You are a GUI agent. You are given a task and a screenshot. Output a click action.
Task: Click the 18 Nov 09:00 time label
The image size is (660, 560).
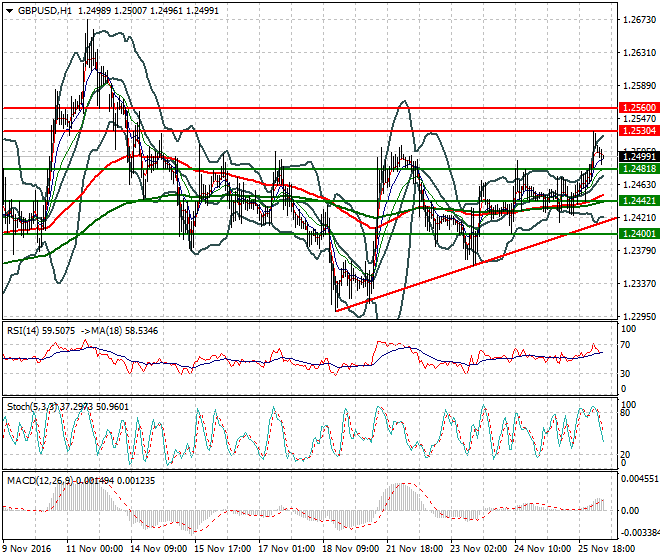(x=351, y=549)
